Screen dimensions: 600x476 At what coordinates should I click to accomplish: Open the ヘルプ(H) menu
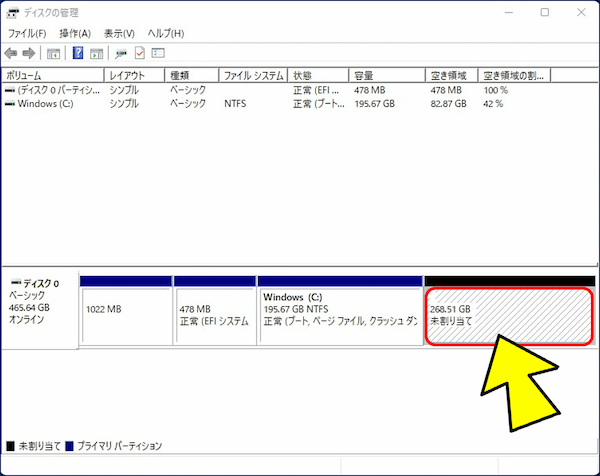(166, 34)
